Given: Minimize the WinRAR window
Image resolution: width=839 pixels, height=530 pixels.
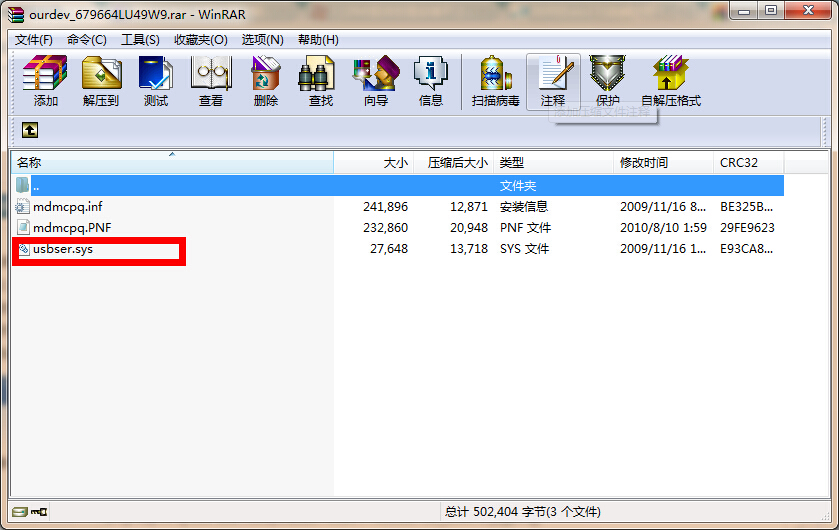Looking at the screenshot, I should pyautogui.click(x=744, y=11).
